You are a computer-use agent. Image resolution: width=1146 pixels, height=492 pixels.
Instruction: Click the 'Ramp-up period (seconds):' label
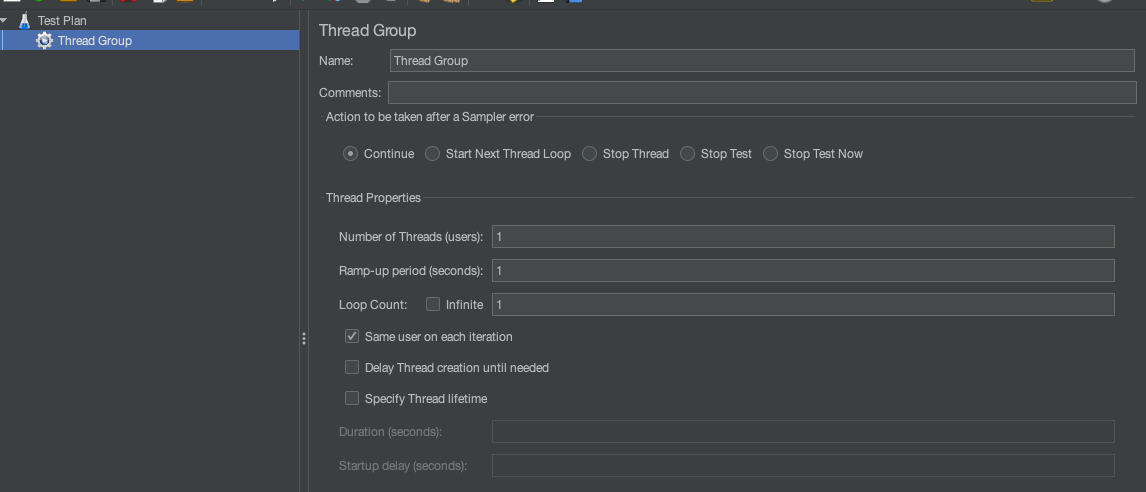click(411, 270)
